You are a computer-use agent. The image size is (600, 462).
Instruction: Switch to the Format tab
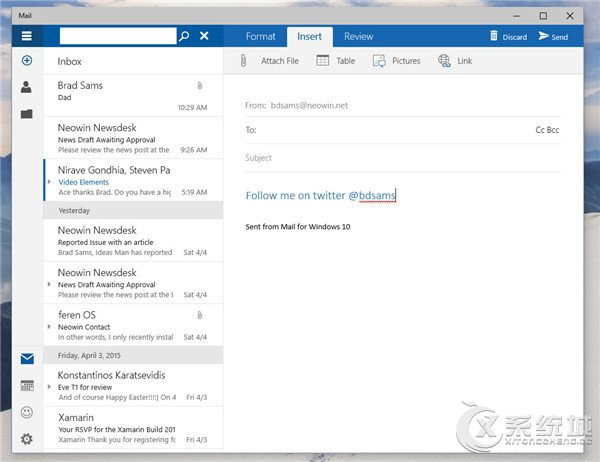click(261, 36)
